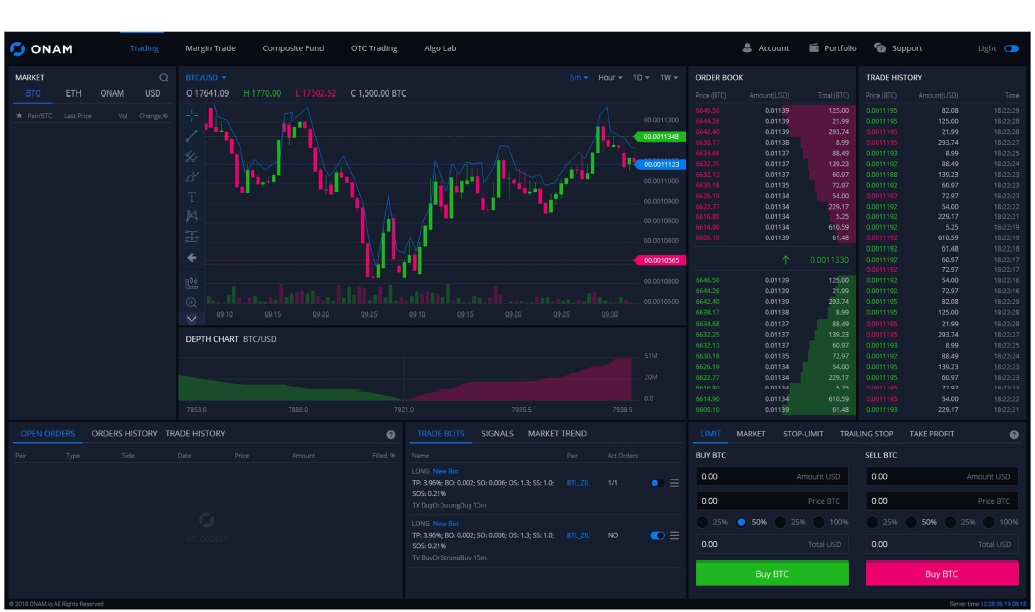Switch to Take Profit order tab
1035x612 pixels.
[x=931, y=434]
